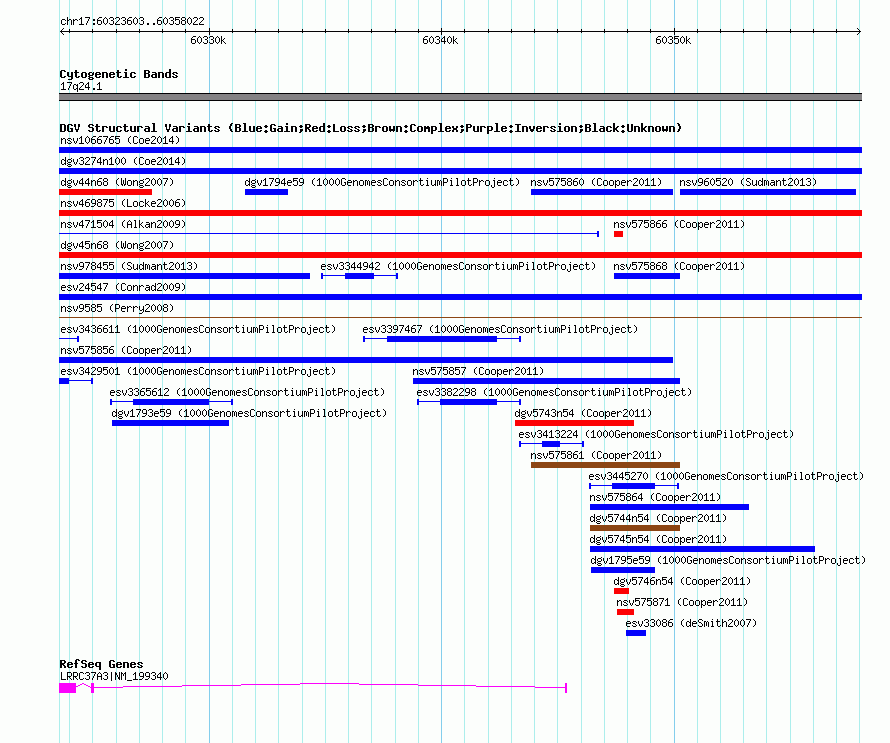Select the red nsv575871 loss bar
This screenshot has height=743, width=890.
pos(625,612)
